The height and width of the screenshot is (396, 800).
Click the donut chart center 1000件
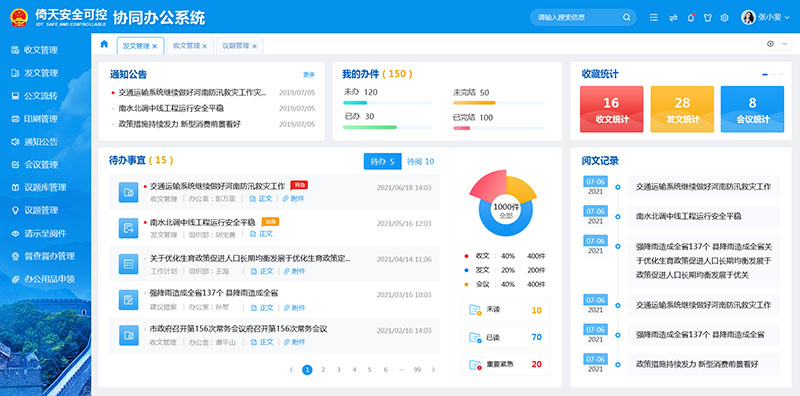pos(506,211)
